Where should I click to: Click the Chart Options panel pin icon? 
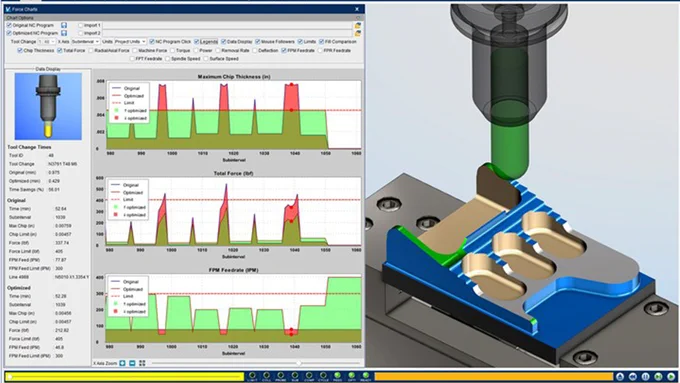click(x=358, y=18)
